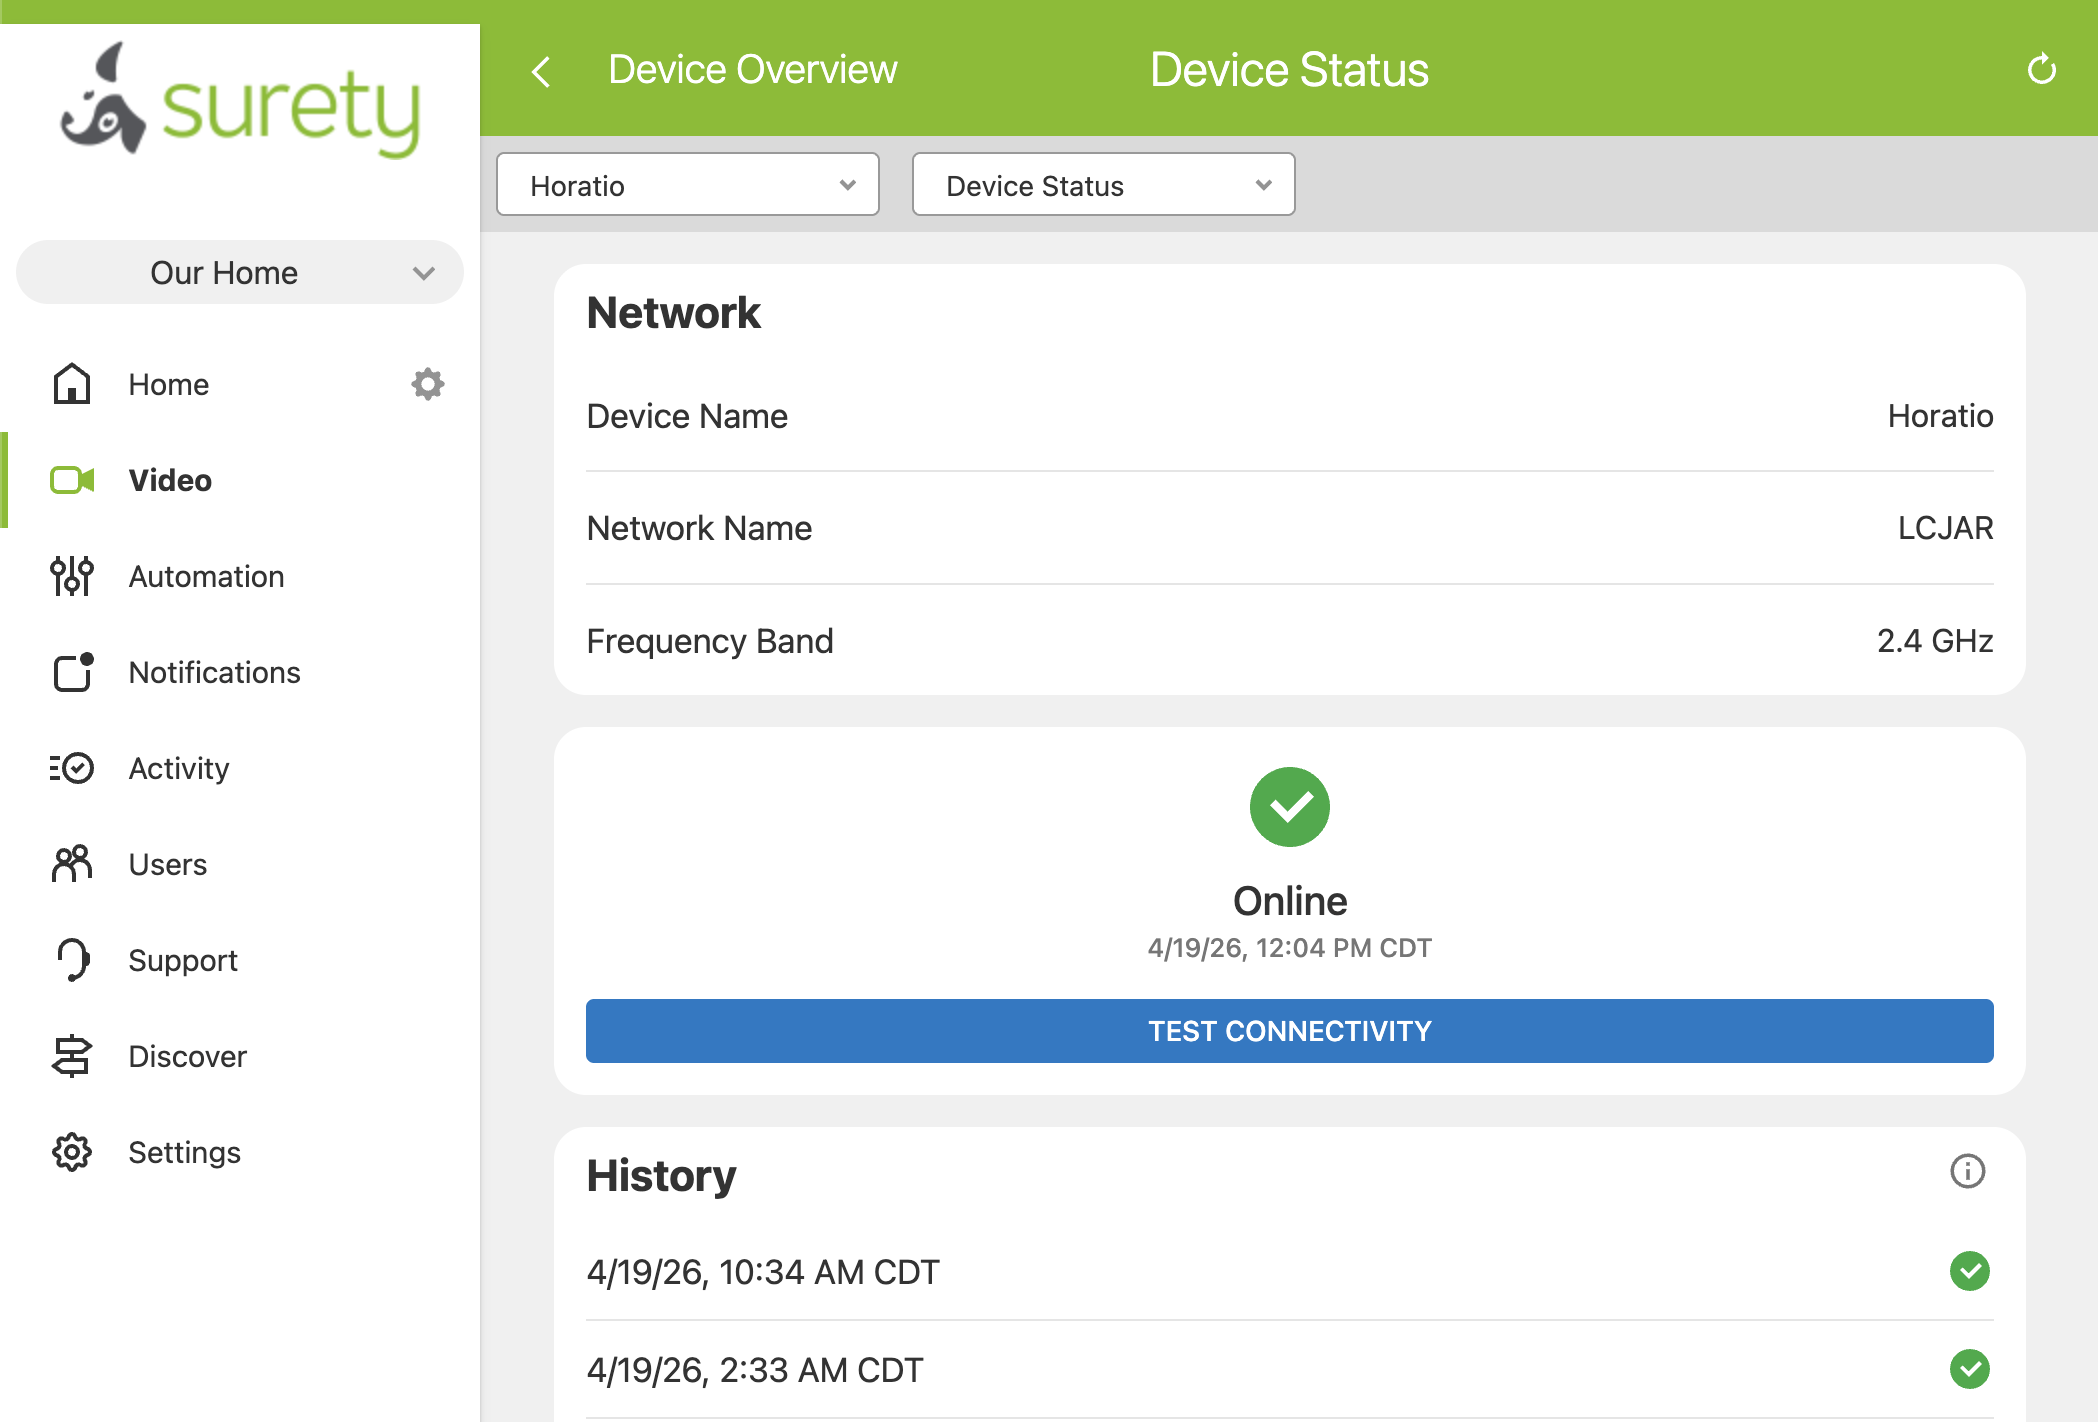The height and width of the screenshot is (1422, 2098).
Task: Open the Horatio device dropdown
Action: (x=687, y=184)
